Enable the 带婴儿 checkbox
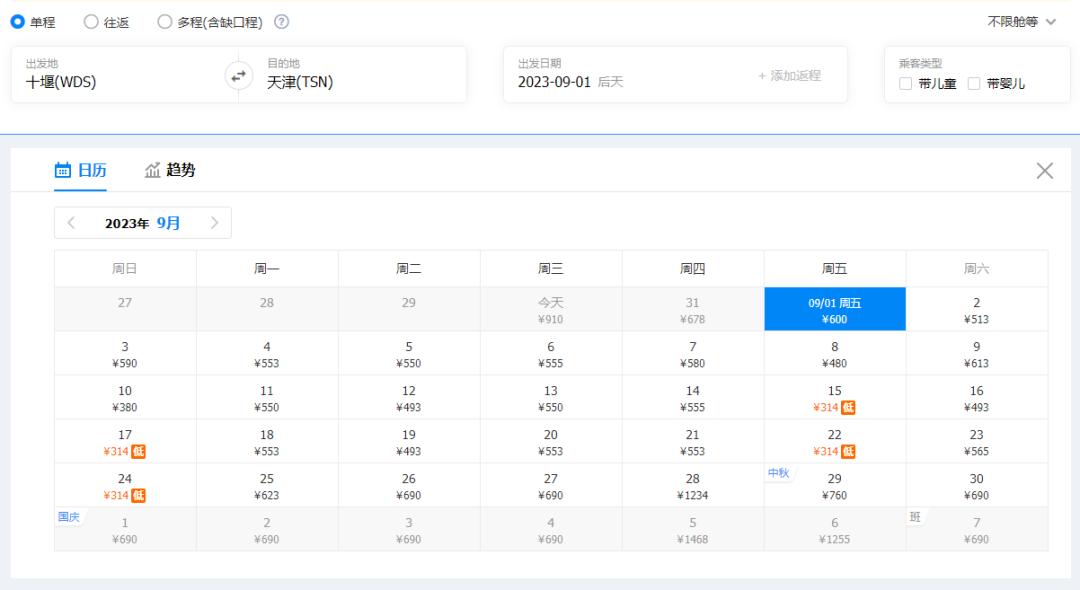This screenshot has width=1080, height=590. (974, 83)
